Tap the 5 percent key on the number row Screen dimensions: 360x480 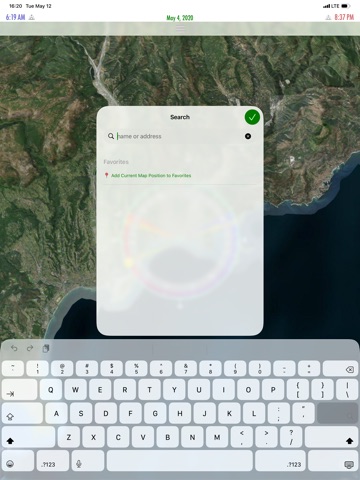[x=136, y=369]
